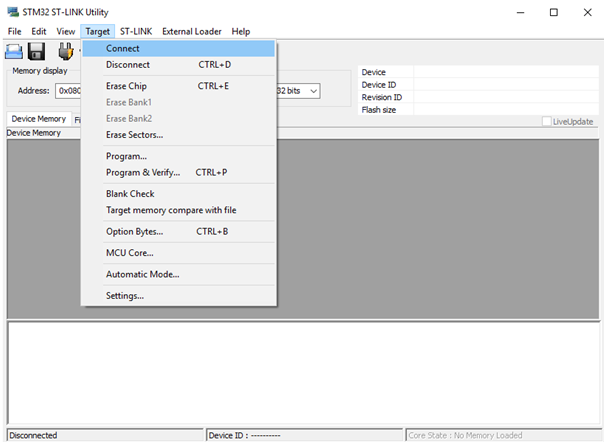Open the External Loader menu
This screenshot has width=606, height=444.
[192, 31]
